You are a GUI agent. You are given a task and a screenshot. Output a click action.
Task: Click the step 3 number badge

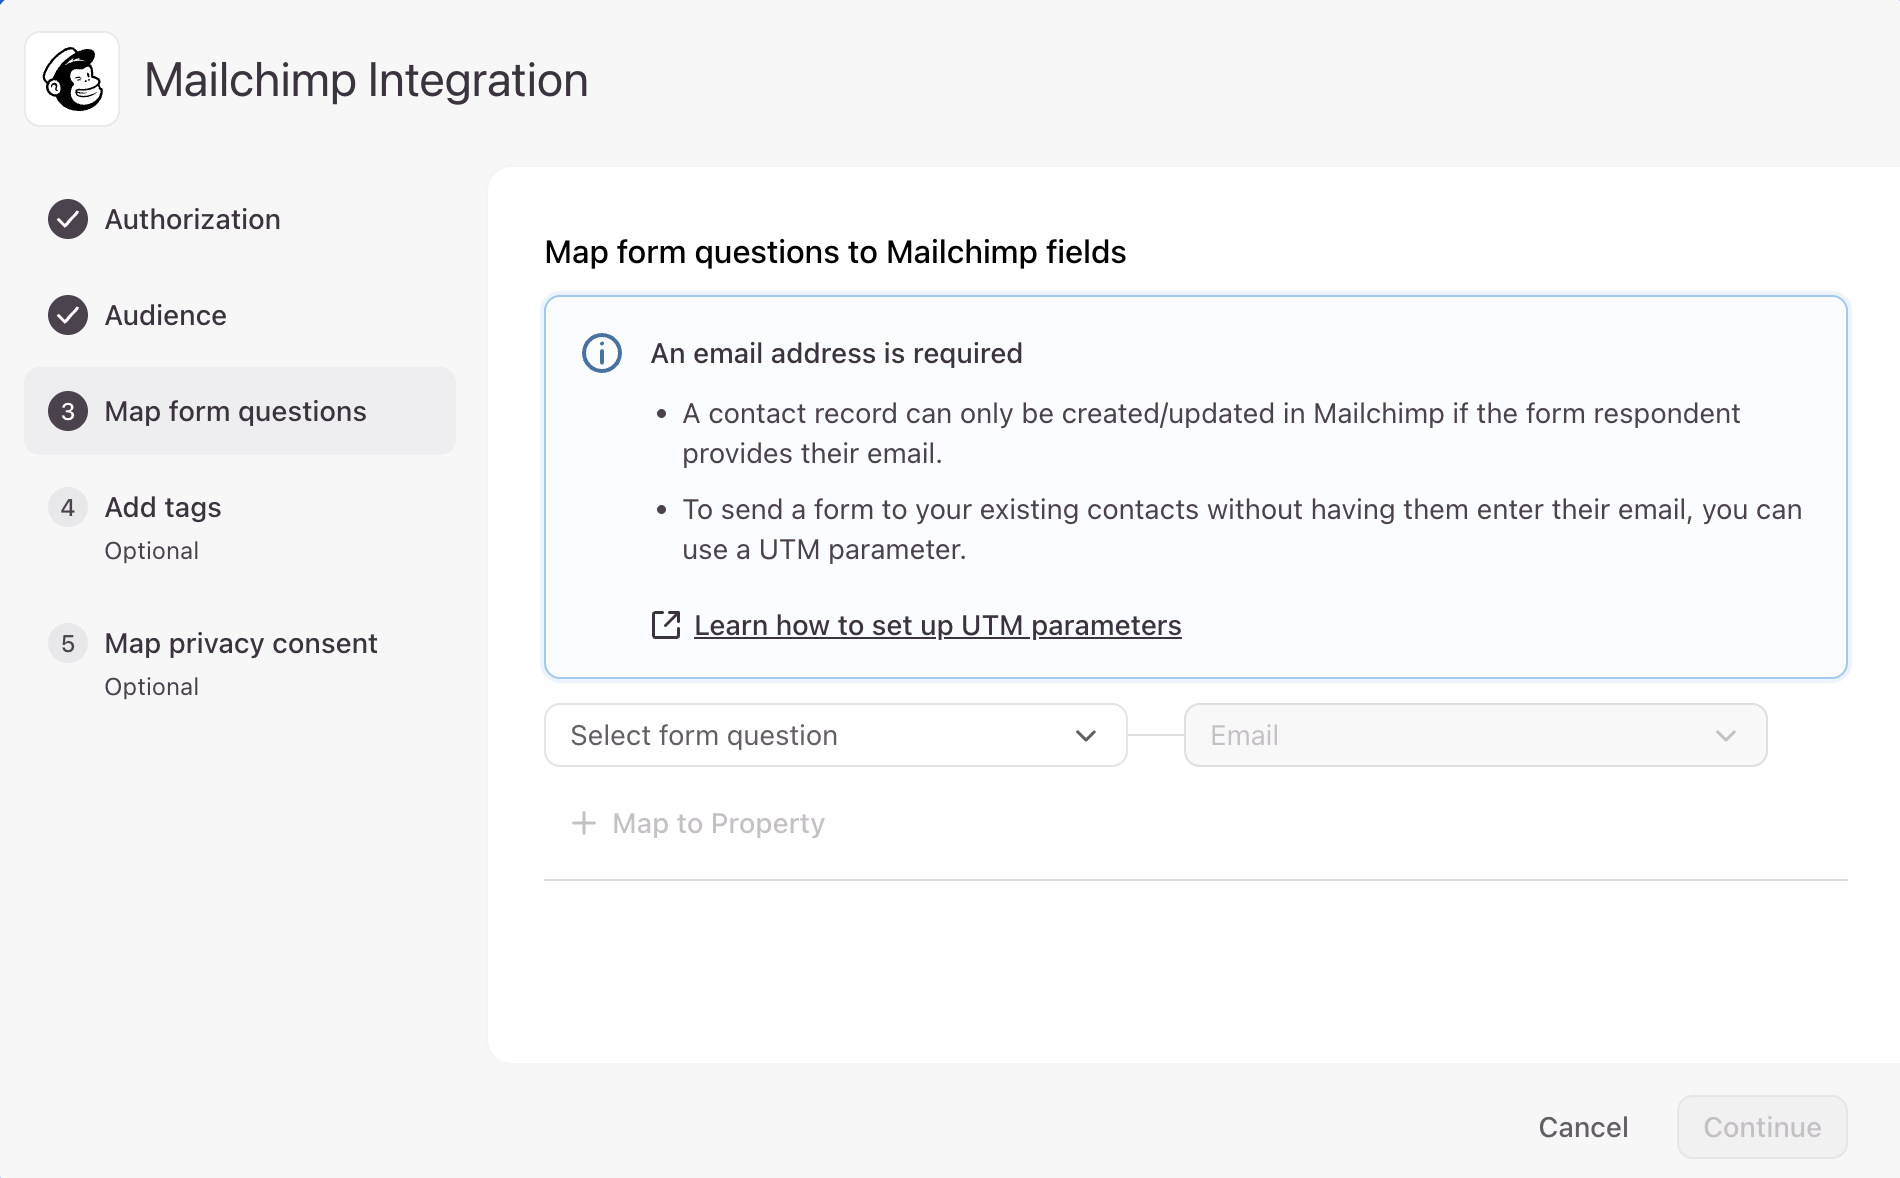[68, 411]
